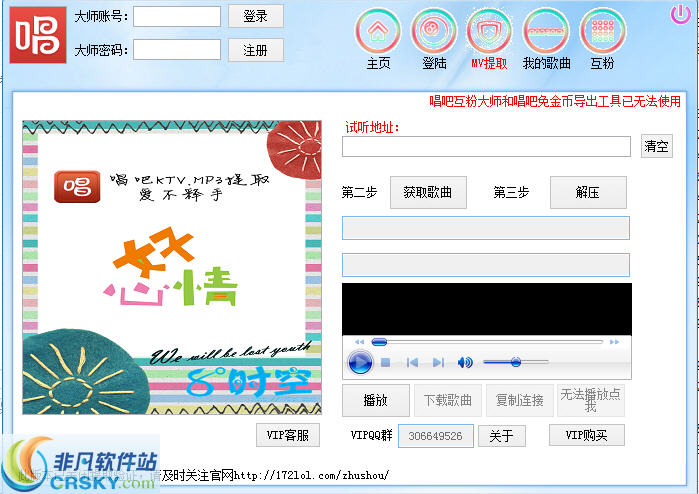Click the first gray result field

(486, 228)
